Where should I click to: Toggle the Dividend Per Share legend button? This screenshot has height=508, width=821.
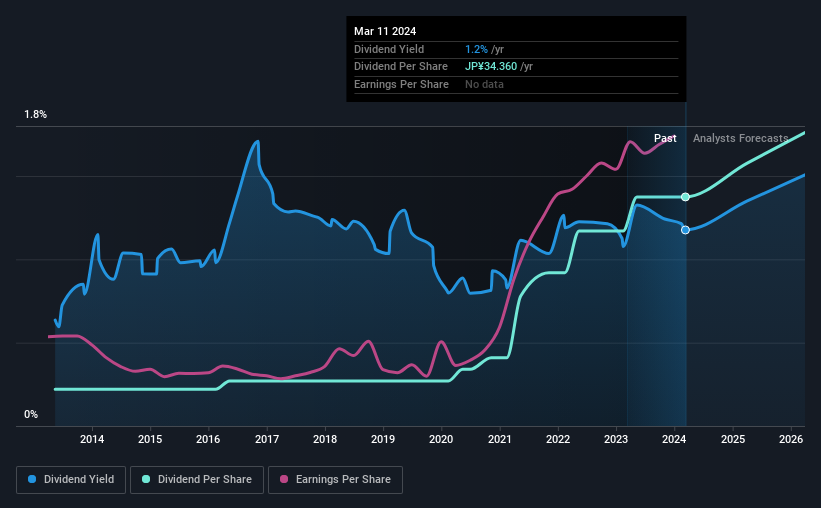tap(197, 480)
